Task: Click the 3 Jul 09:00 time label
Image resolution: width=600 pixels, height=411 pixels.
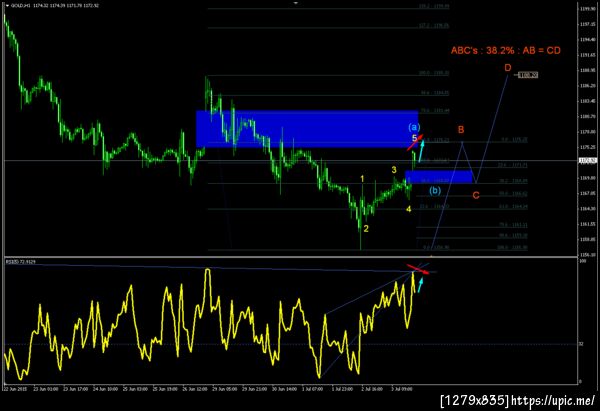Action: click(x=402, y=389)
